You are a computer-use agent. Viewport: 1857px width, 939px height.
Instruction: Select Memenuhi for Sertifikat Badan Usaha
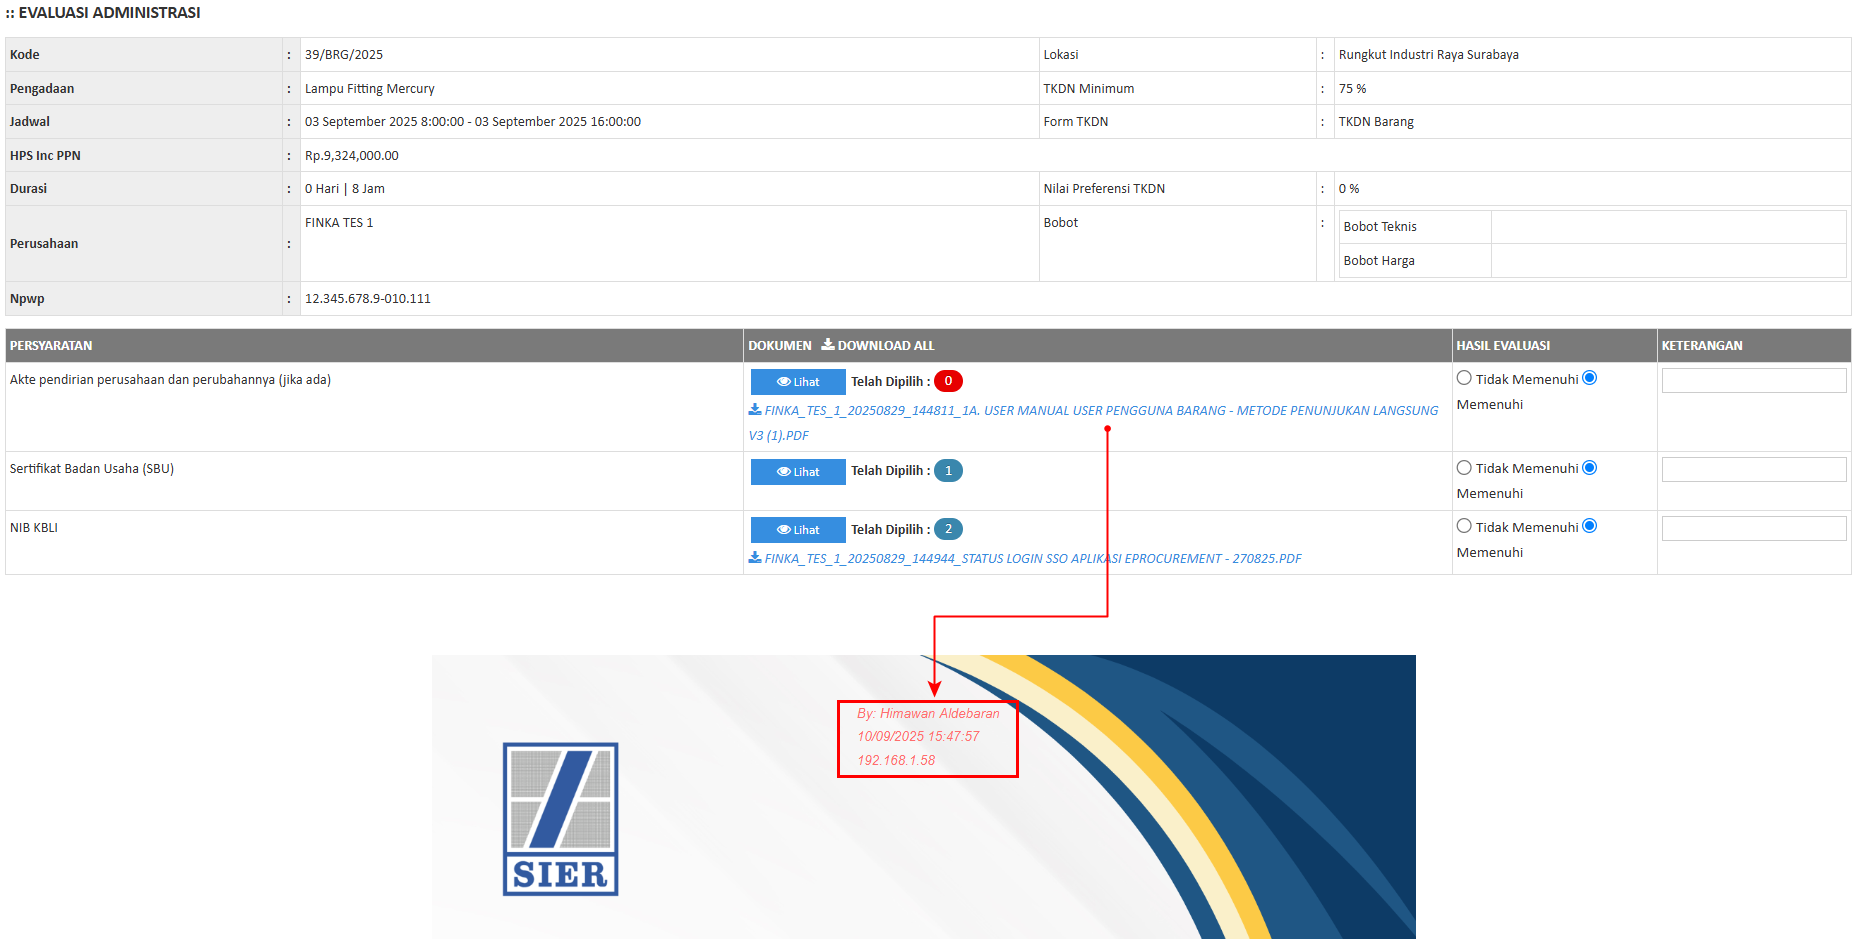click(1590, 468)
